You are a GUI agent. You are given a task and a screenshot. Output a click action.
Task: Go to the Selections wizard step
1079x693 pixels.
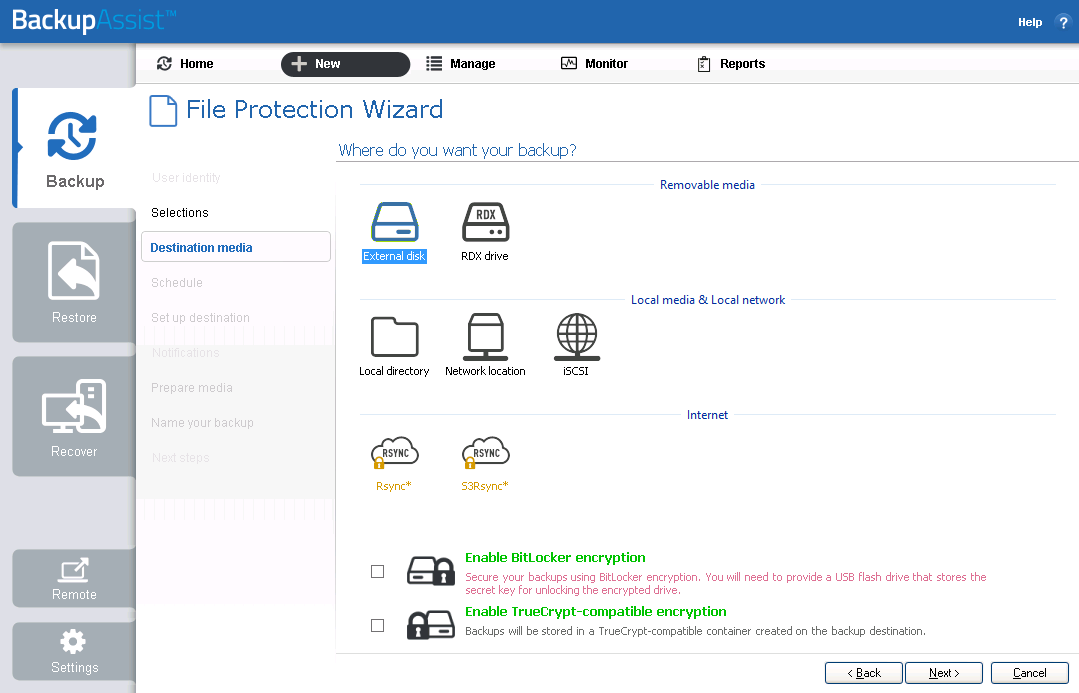(180, 213)
